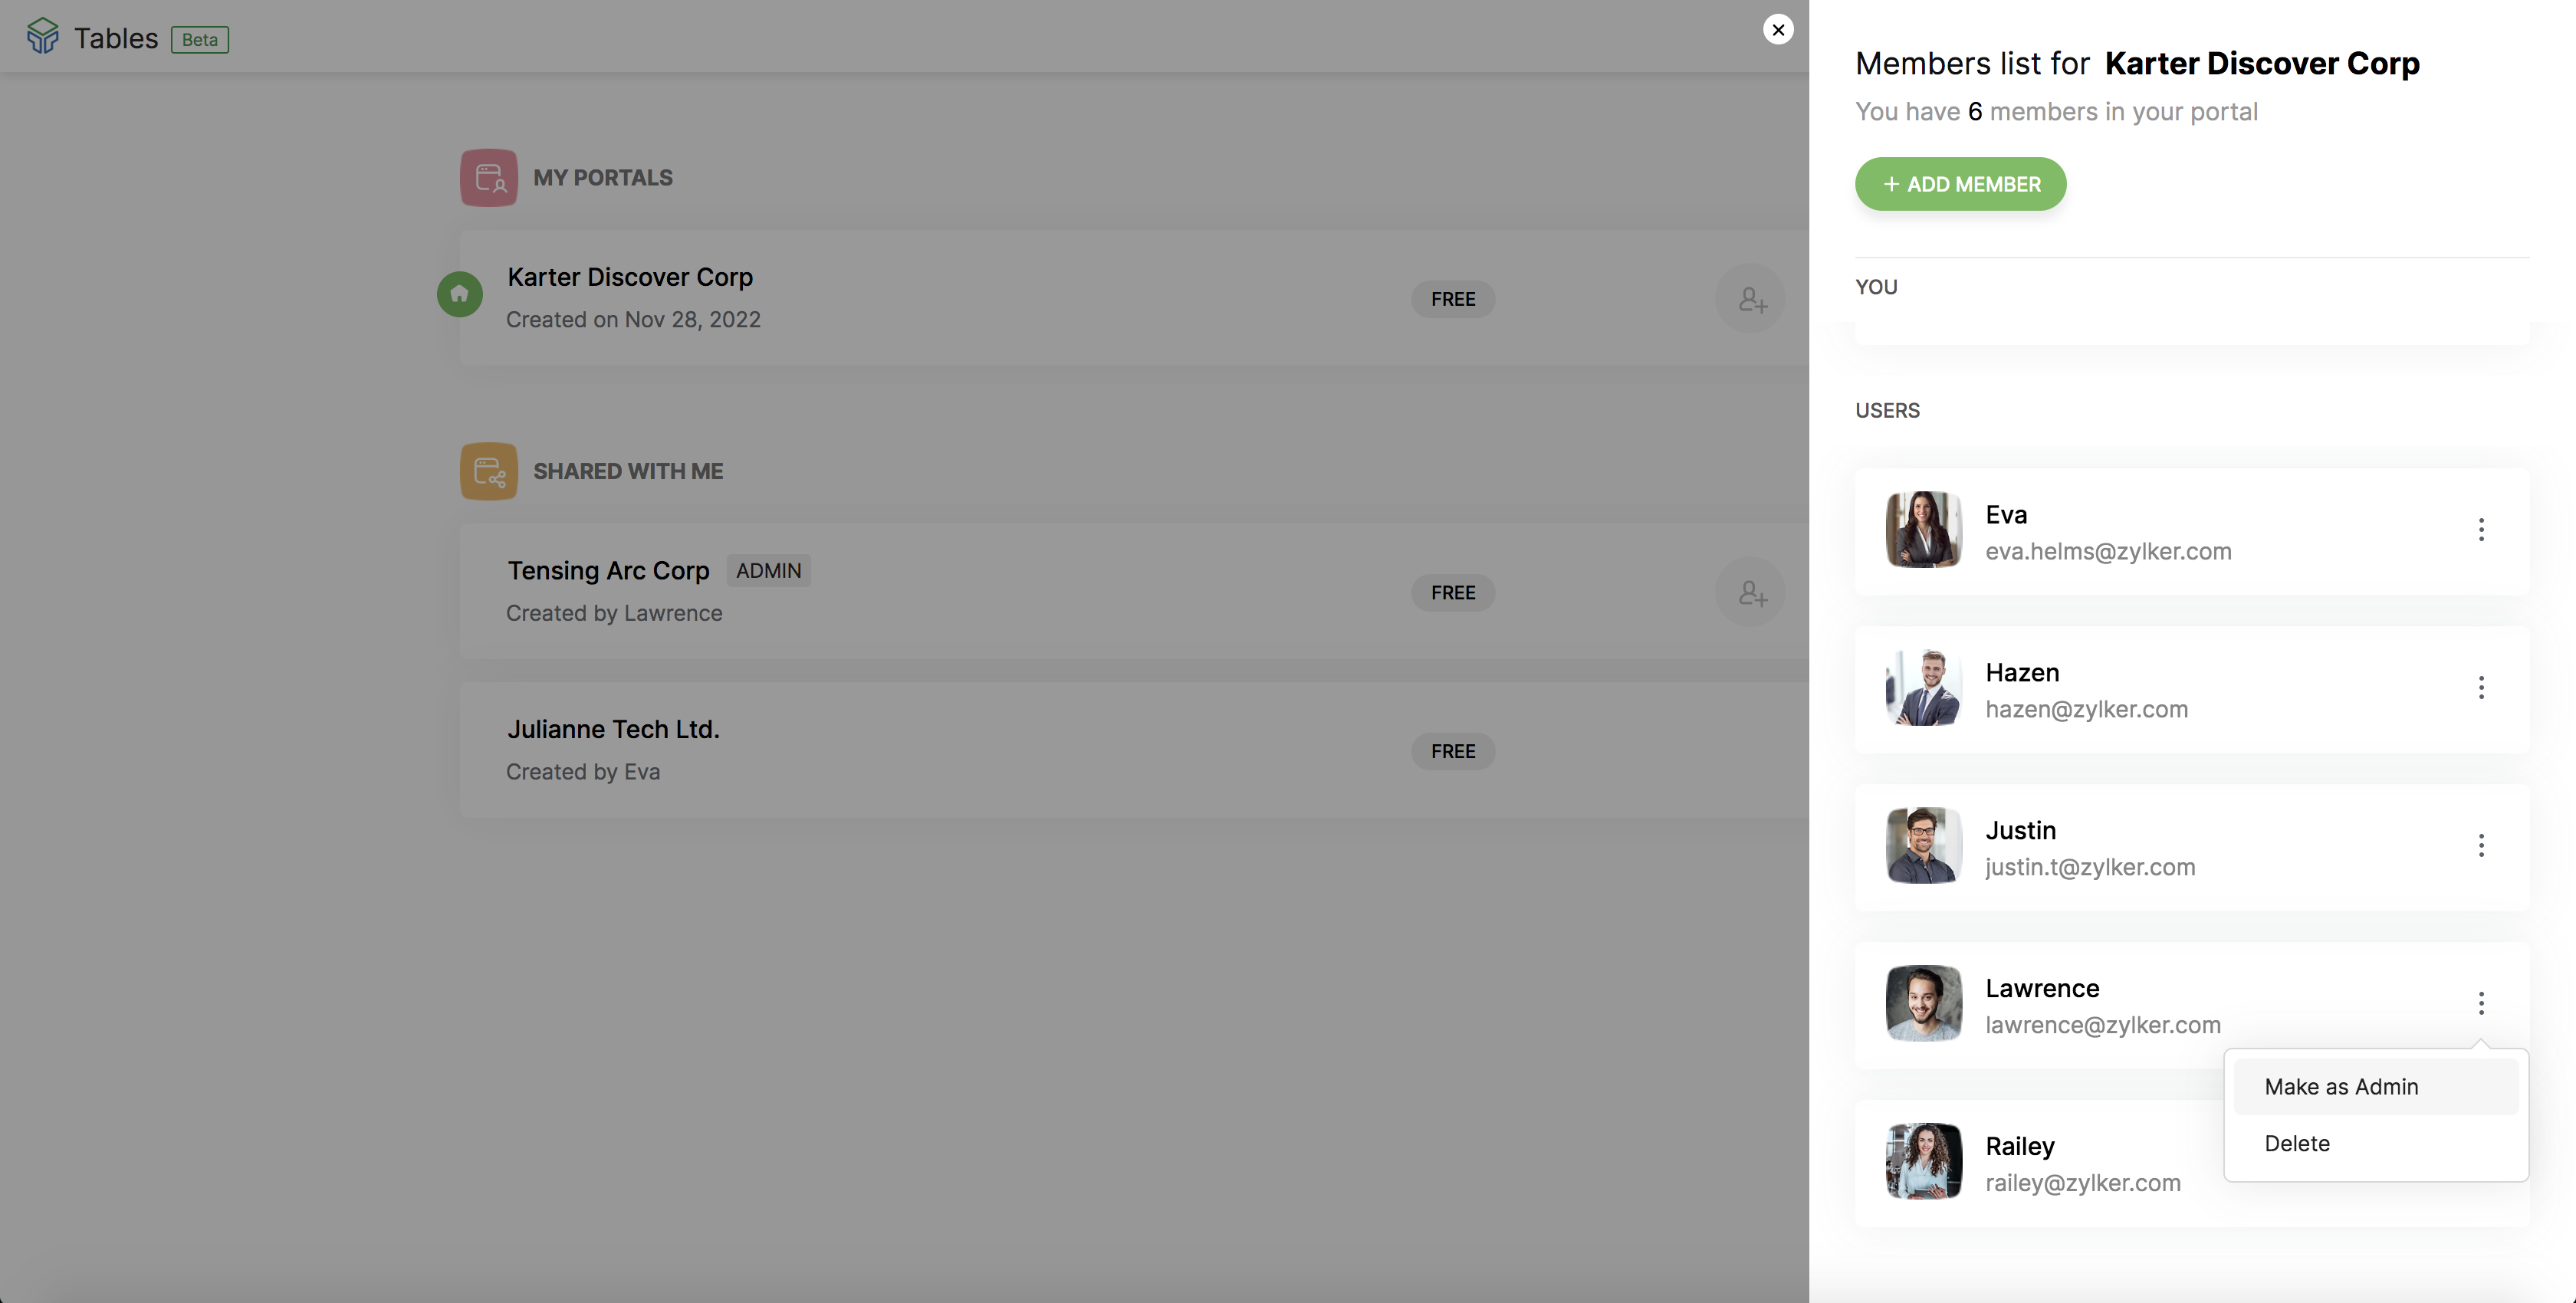Open the three-dot menu for Justin
Viewport: 2576px width, 1303px height.
click(x=2481, y=846)
